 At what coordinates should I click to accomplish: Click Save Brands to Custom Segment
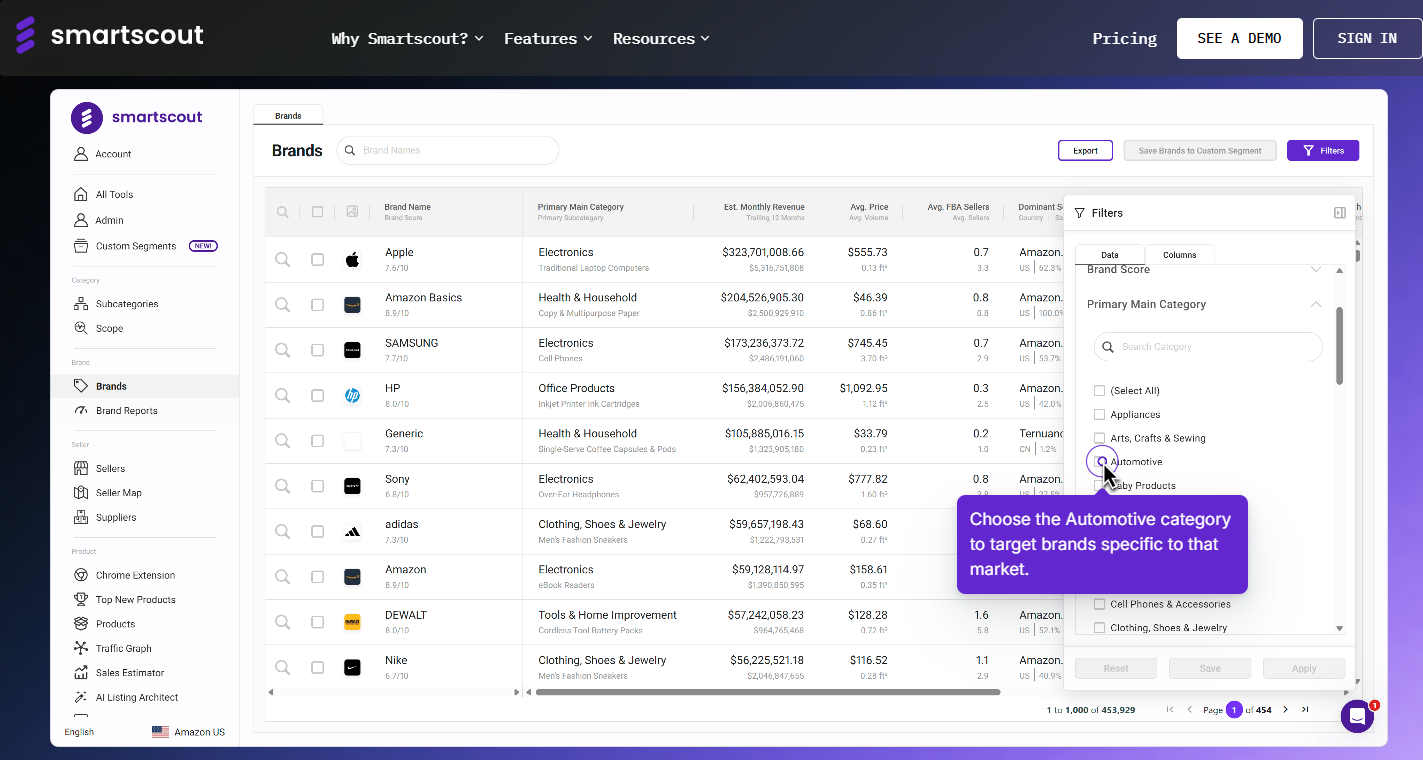click(x=1200, y=151)
